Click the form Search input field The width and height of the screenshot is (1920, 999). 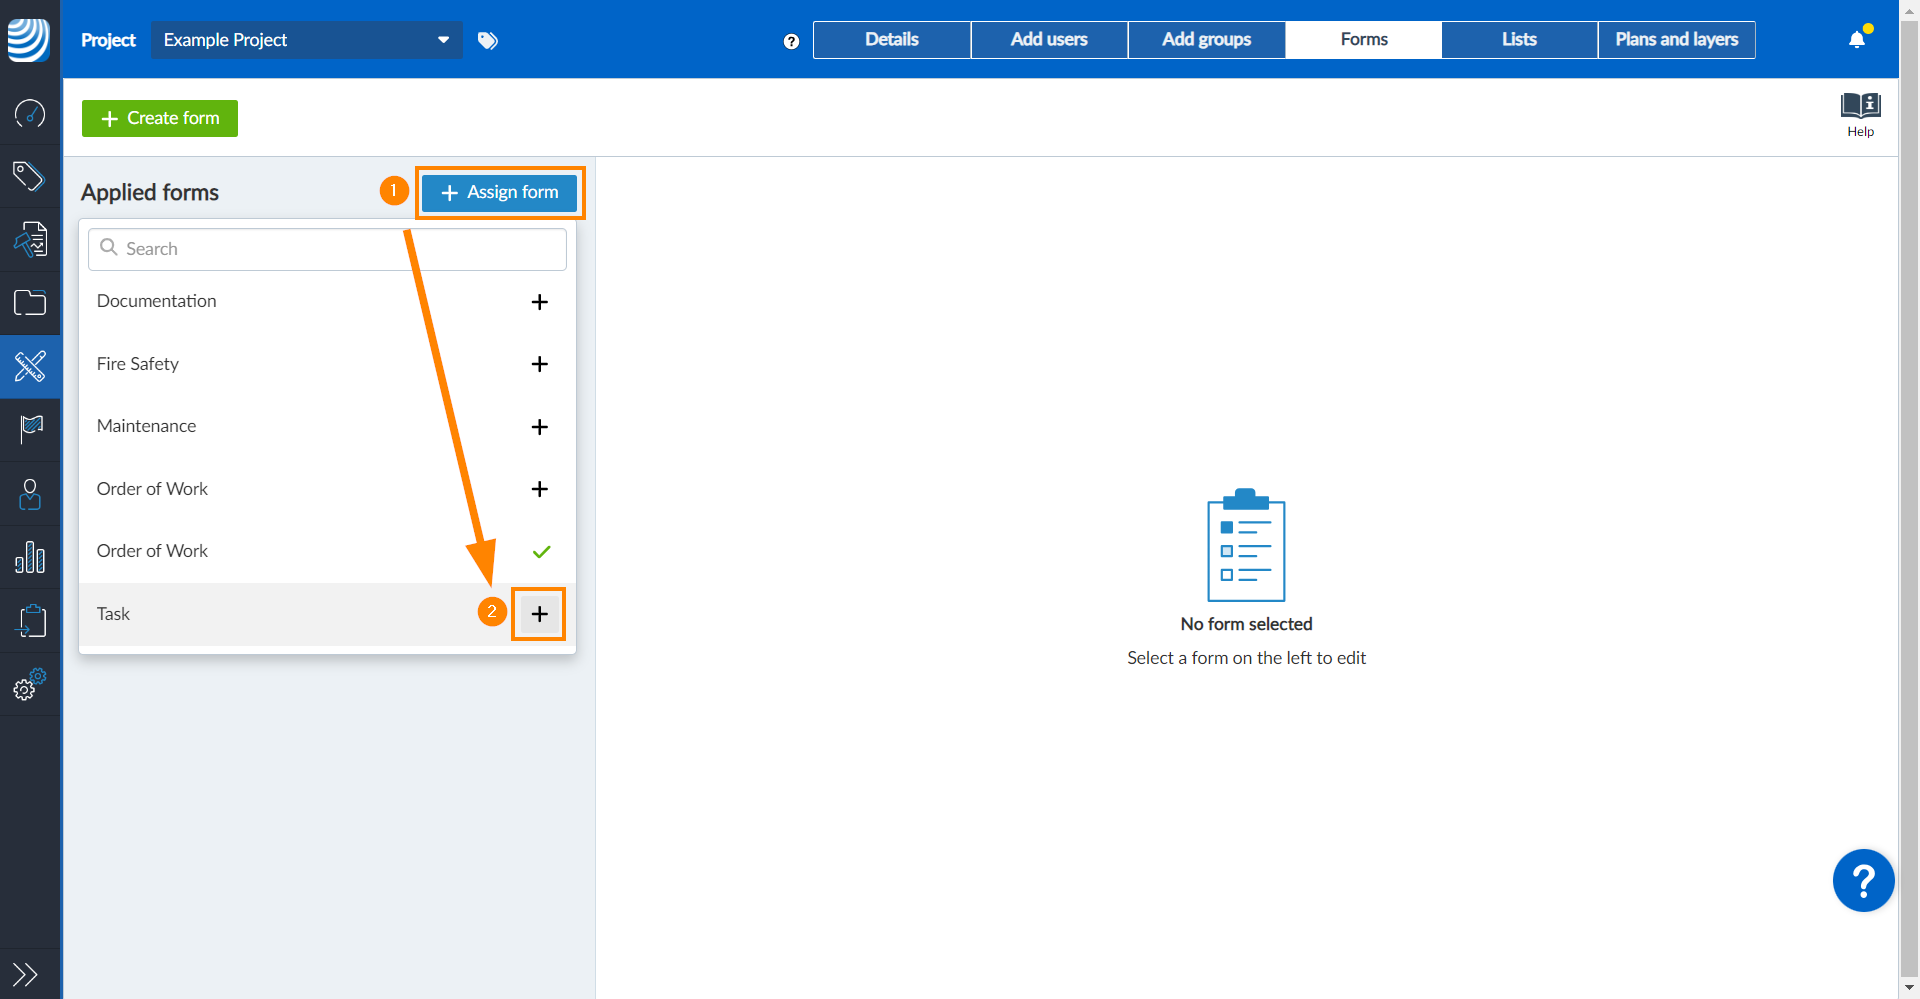point(328,249)
